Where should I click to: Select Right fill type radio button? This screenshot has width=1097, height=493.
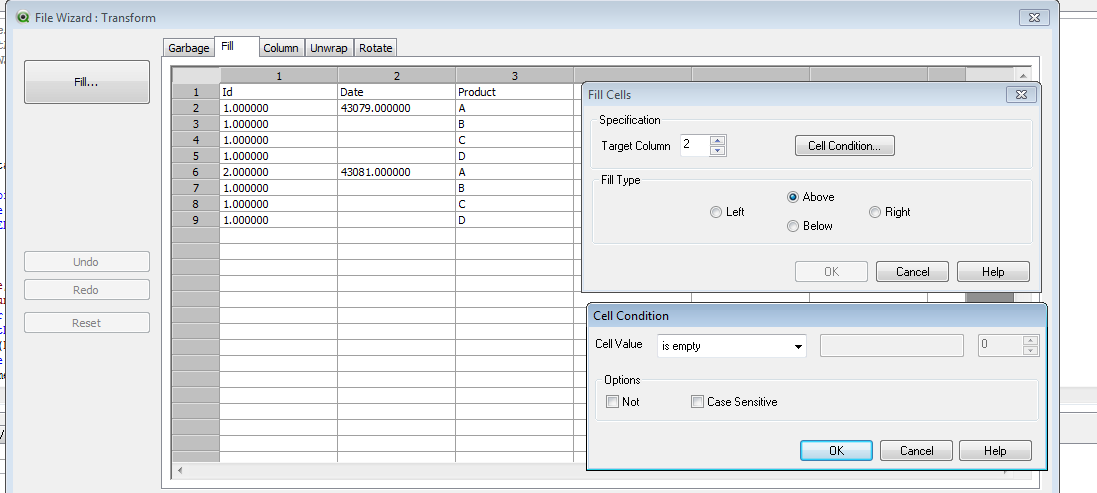pyautogui.click(x=875, y=212)
